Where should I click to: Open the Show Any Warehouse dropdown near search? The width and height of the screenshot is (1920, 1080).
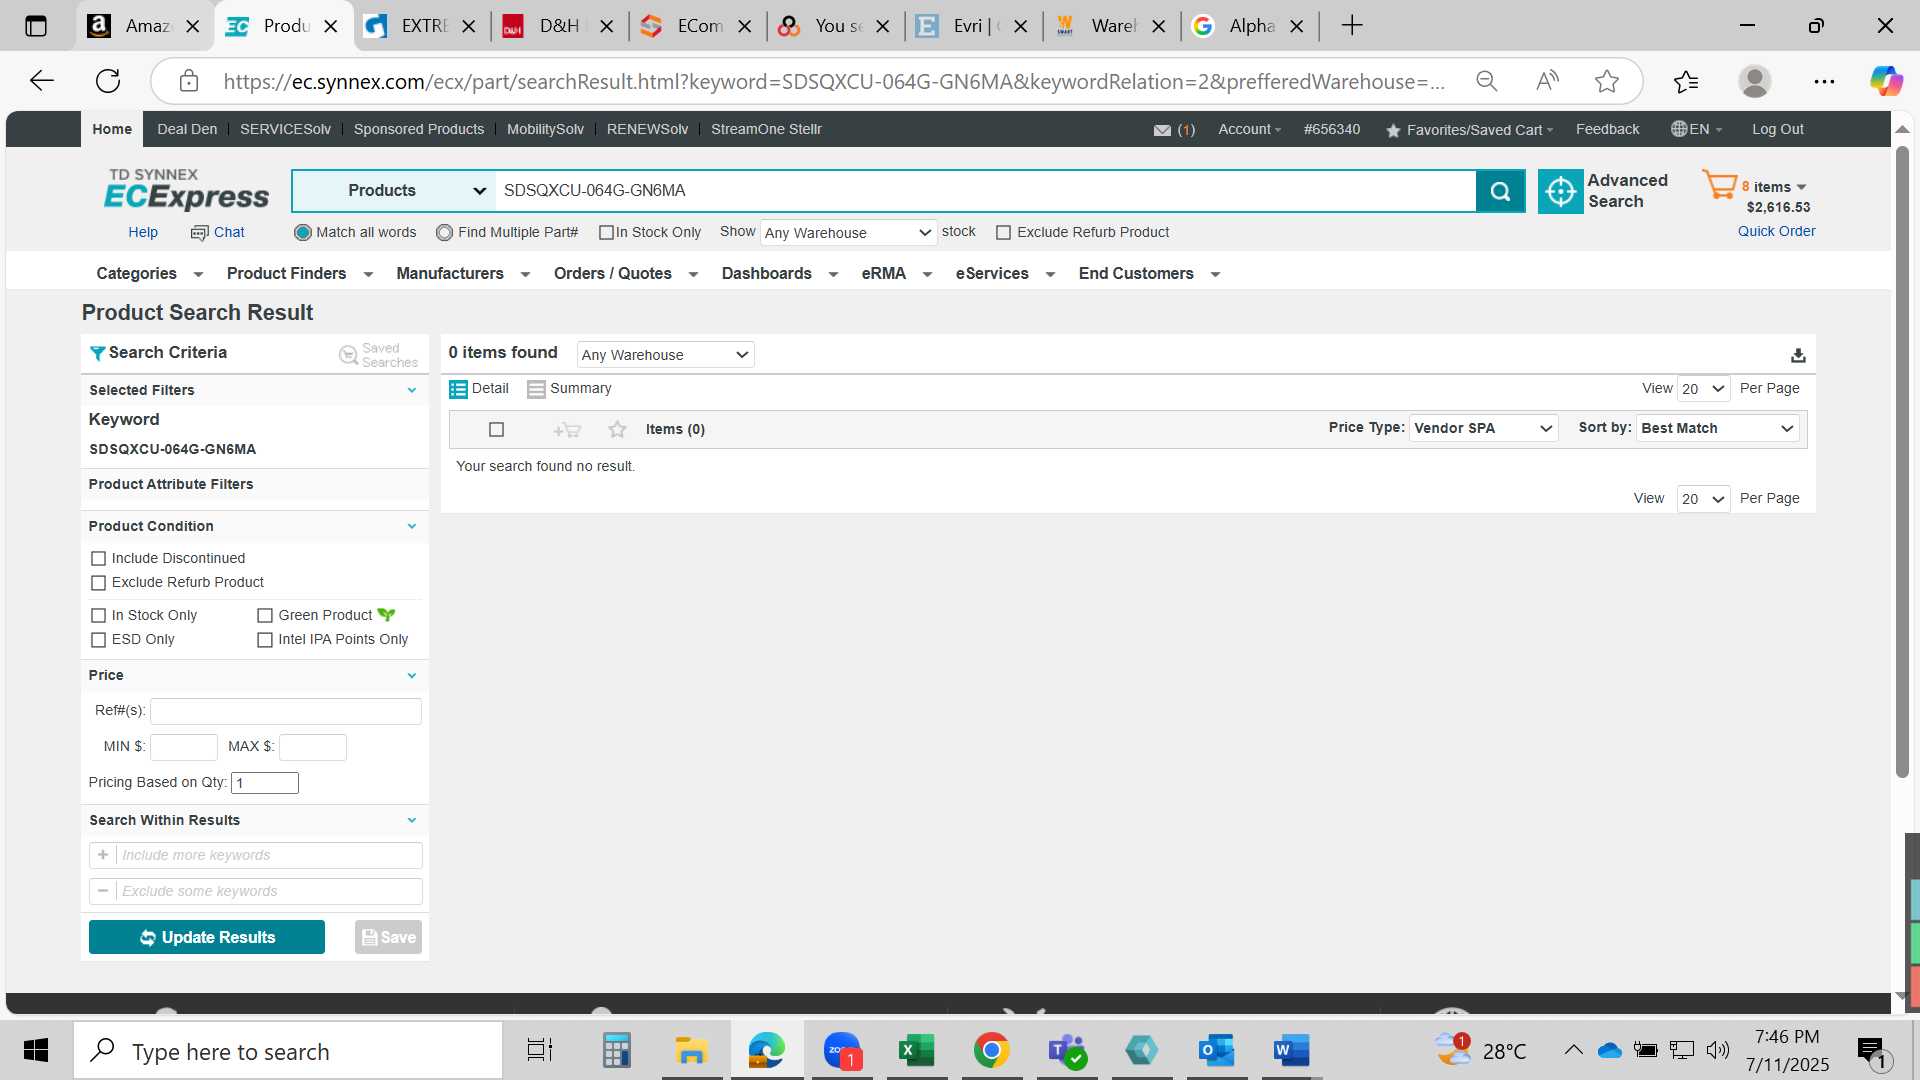coord(848,233)
